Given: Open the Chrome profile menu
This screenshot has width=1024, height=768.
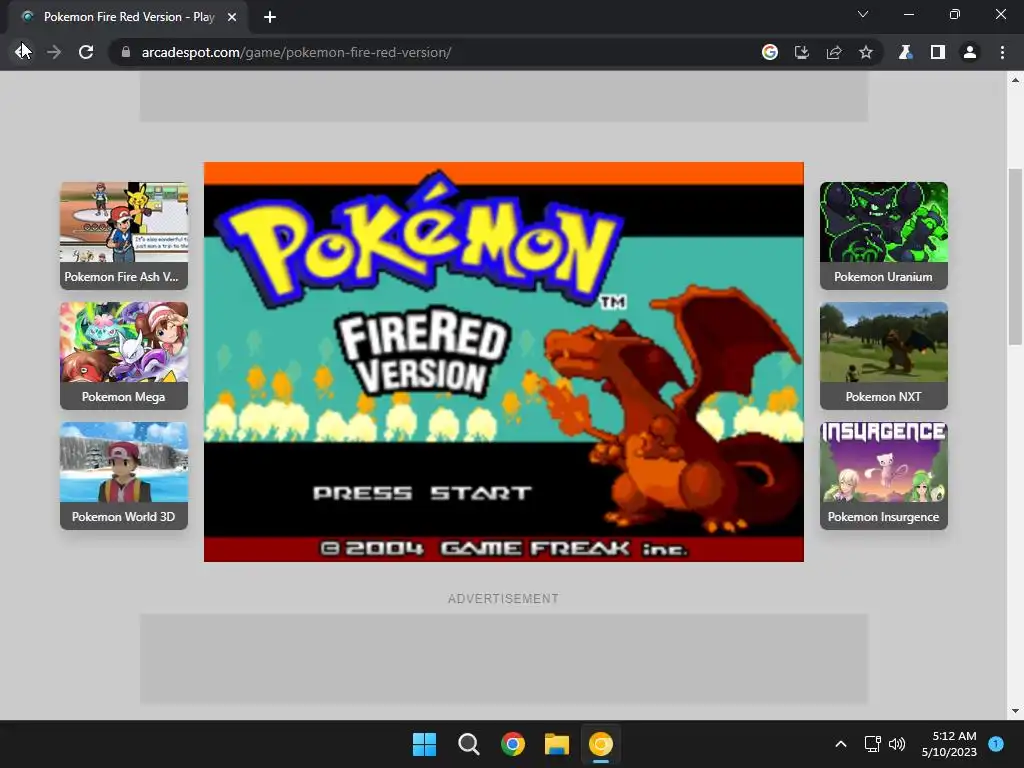Looking at the screenshot, I should pyautogui.click(x=970, y=52).
